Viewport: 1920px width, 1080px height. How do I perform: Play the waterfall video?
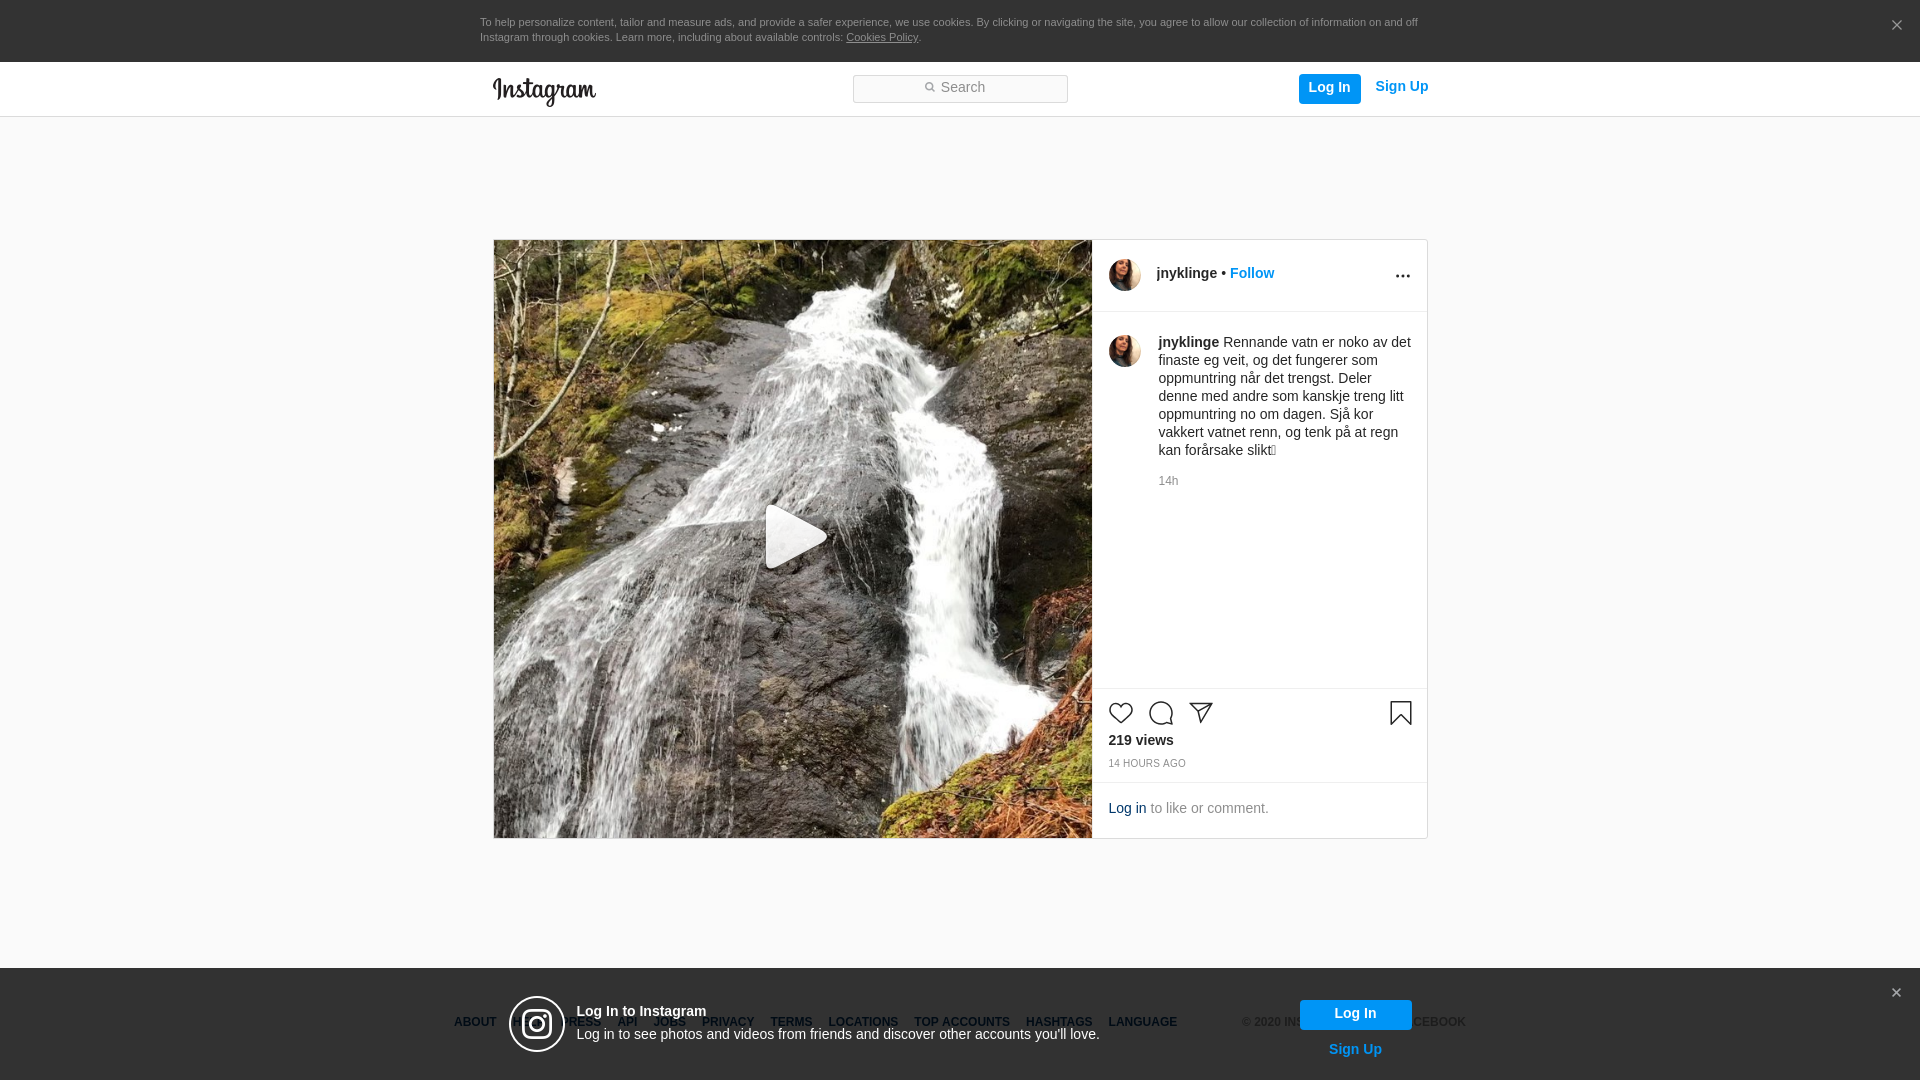click(795, 537)
